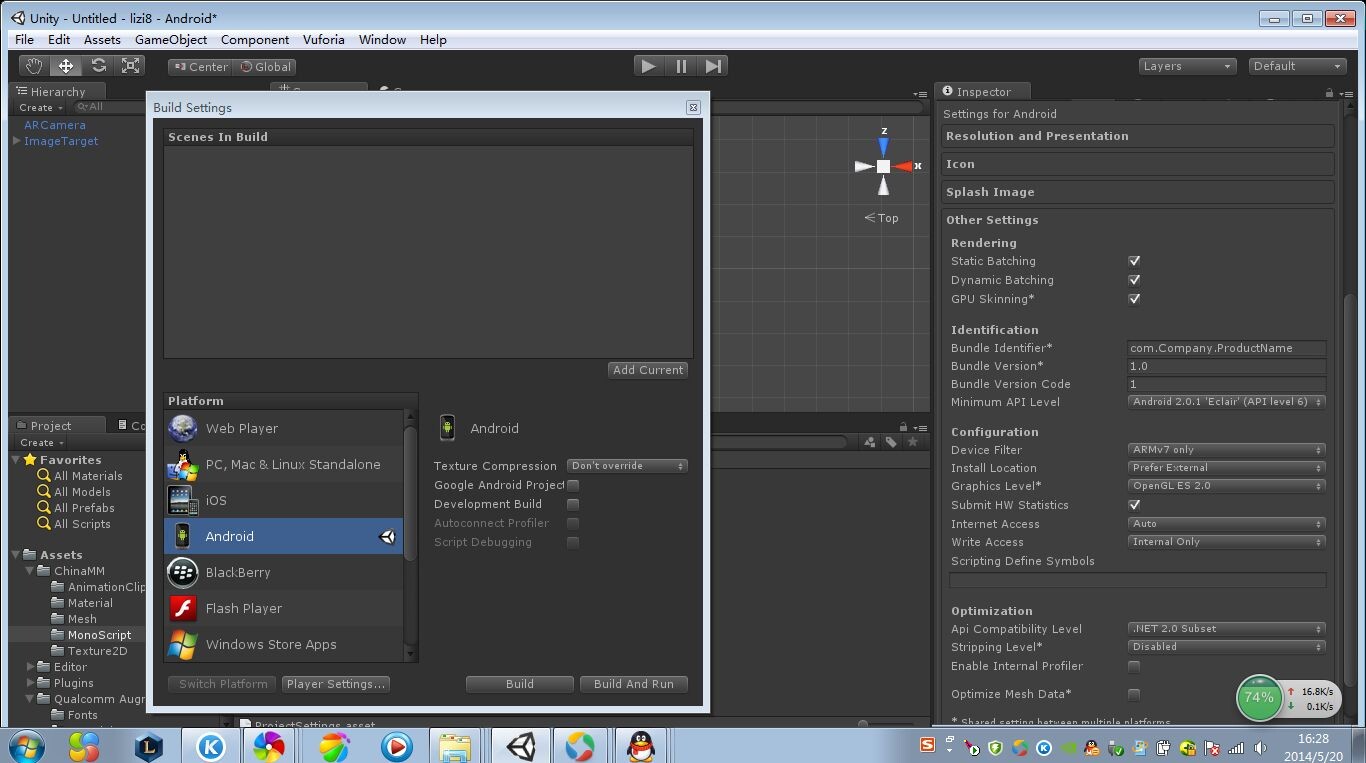
Task: Close the Build Settings window
Action: coord(693,107)
